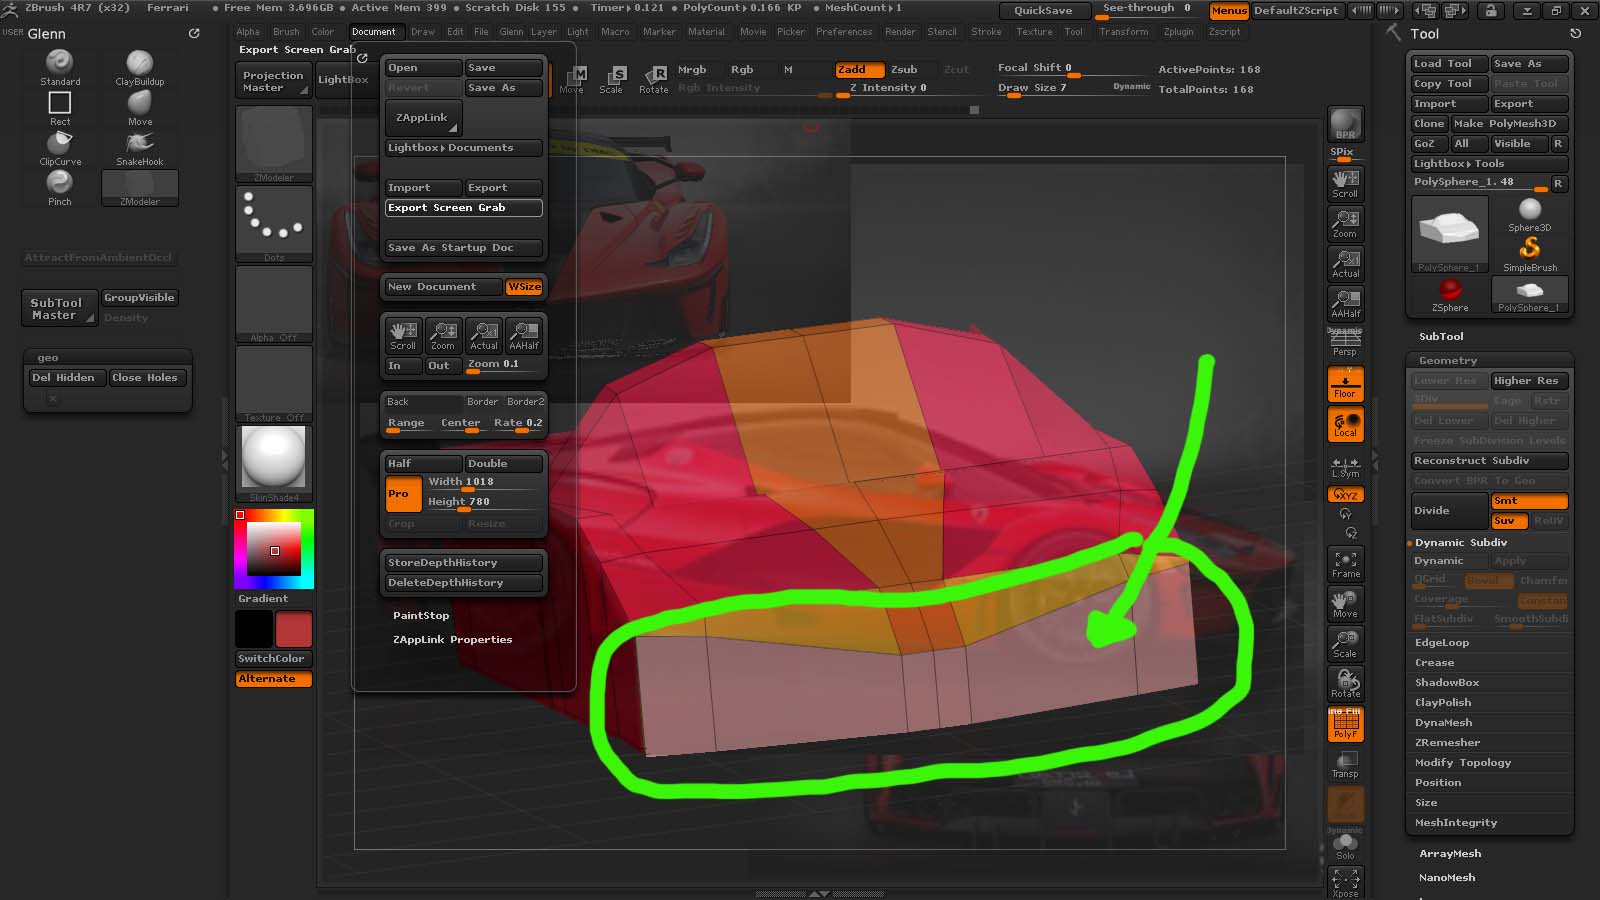Collapse the Dynamic Subdiv subsection
The height and width of the screenshot is (900, 1600).
click(1461, 543)
